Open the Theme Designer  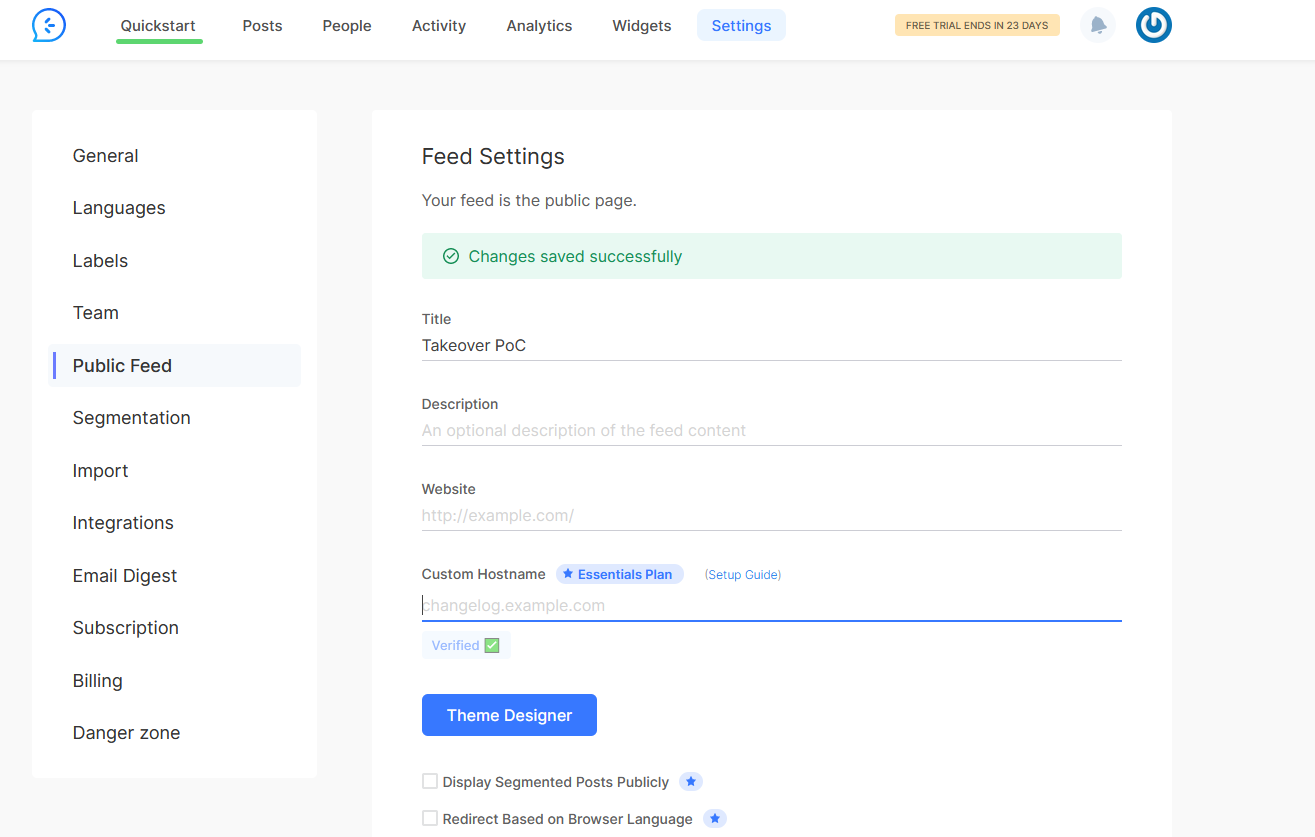(509, 714)
